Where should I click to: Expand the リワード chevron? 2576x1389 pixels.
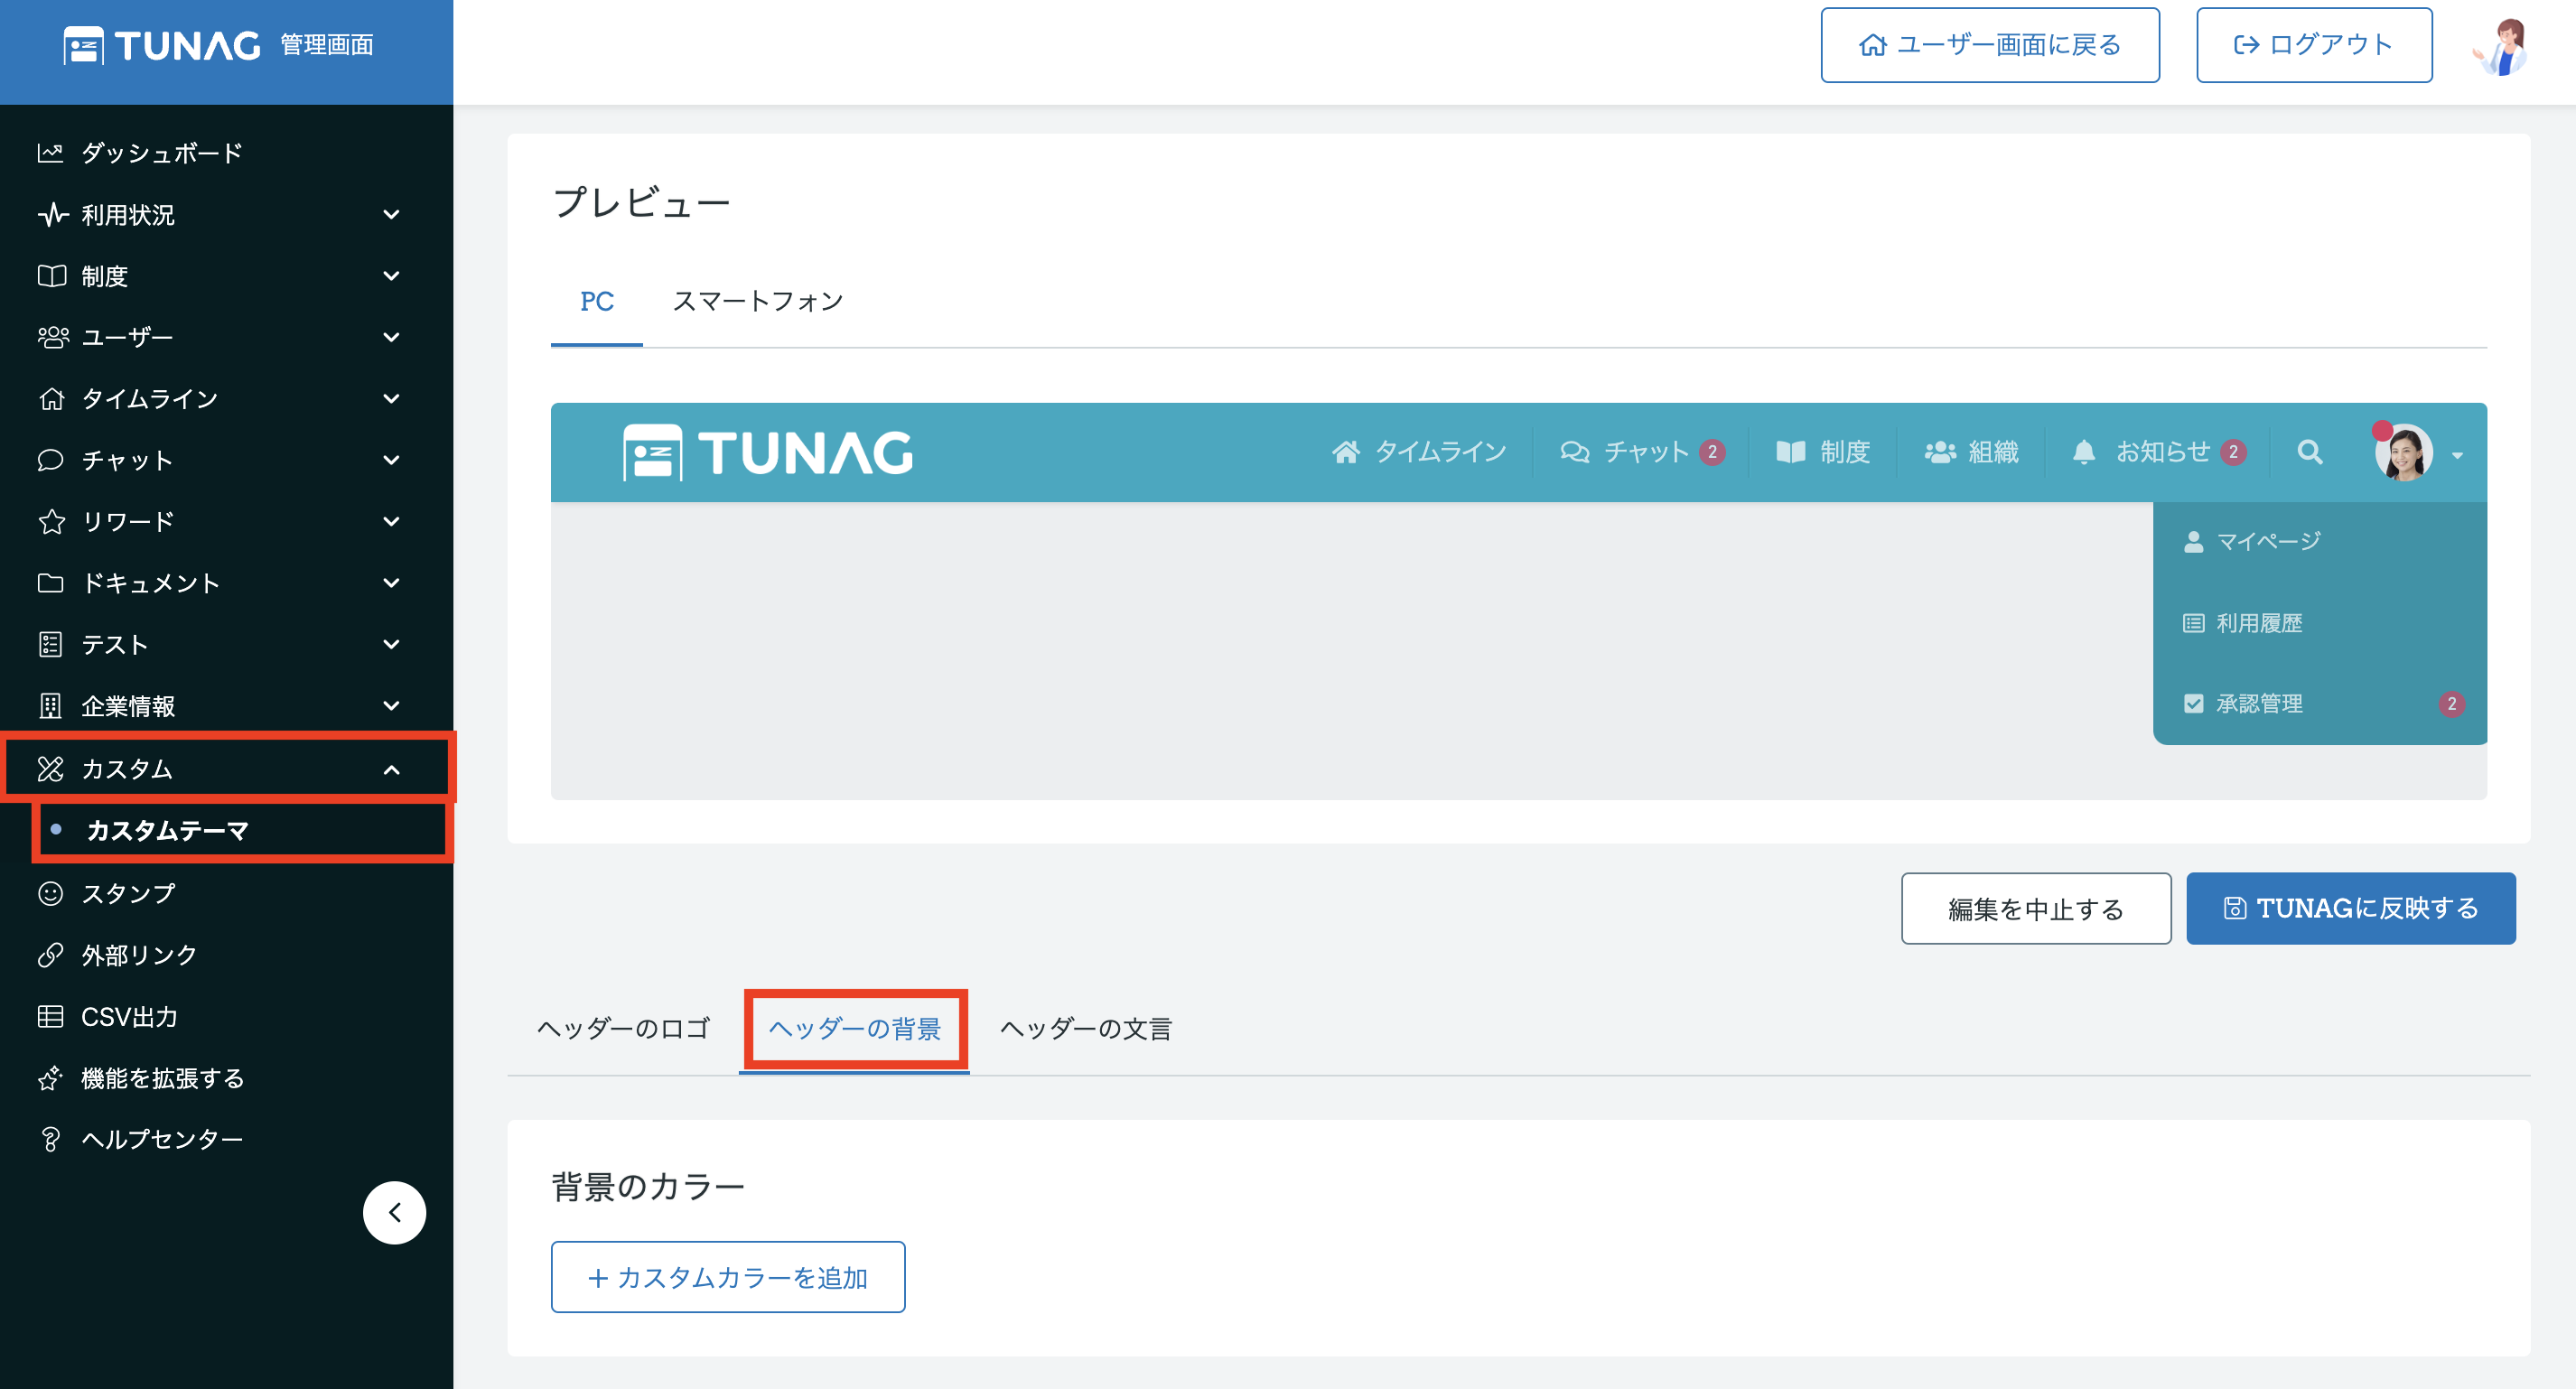(x=392, y=522)
